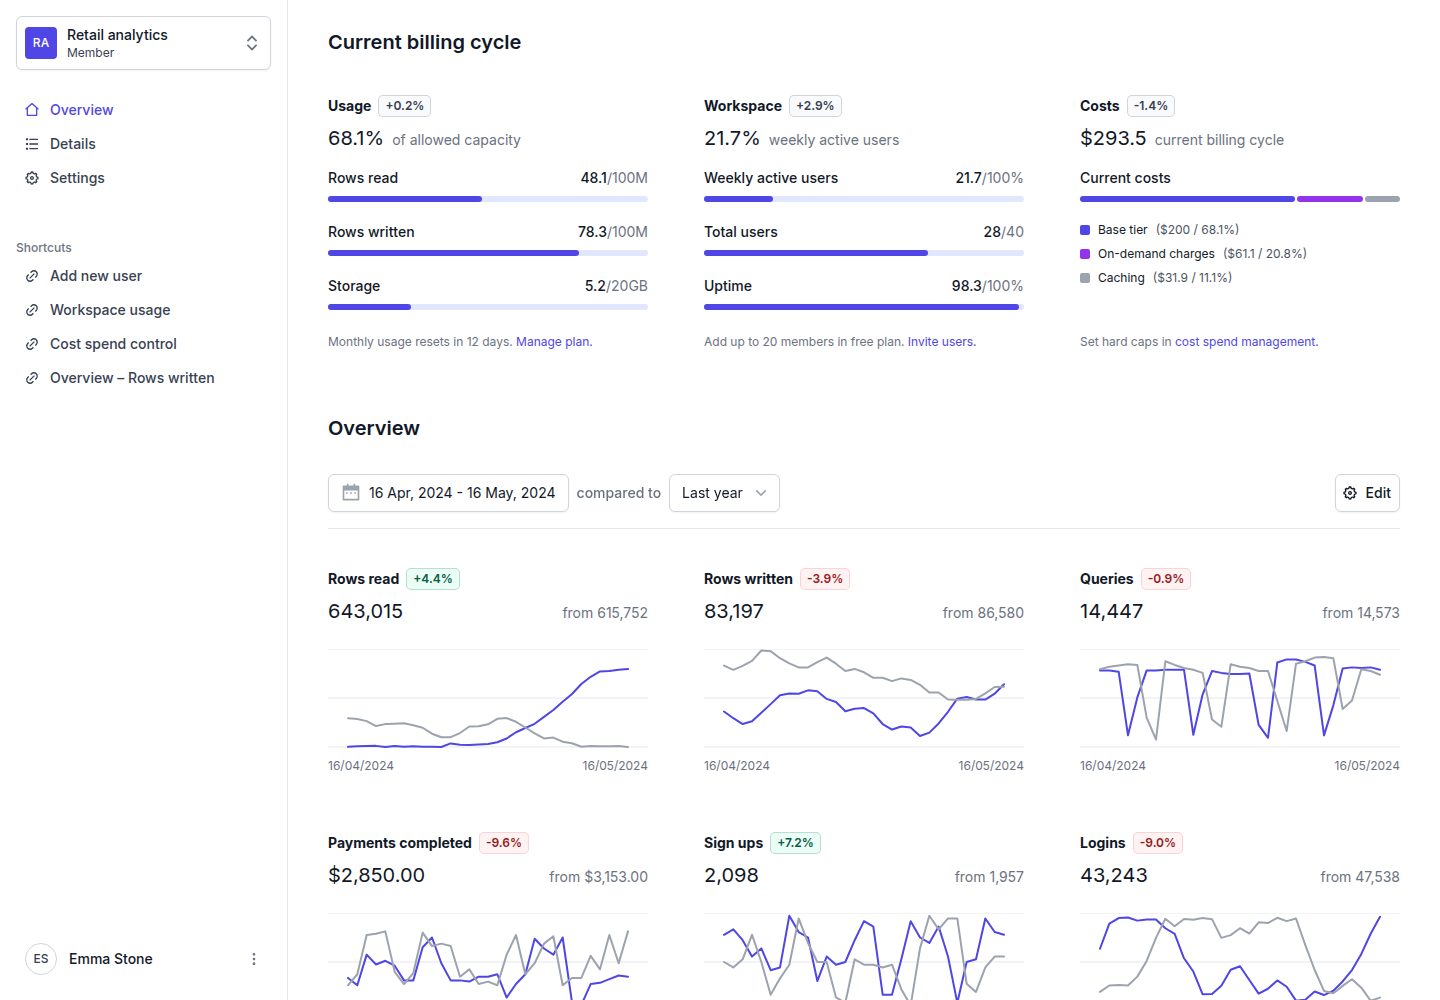Click the Details list icon in sidebar
The image size is (1440, 1000).
pyautogui.click(x=32, y=144)
